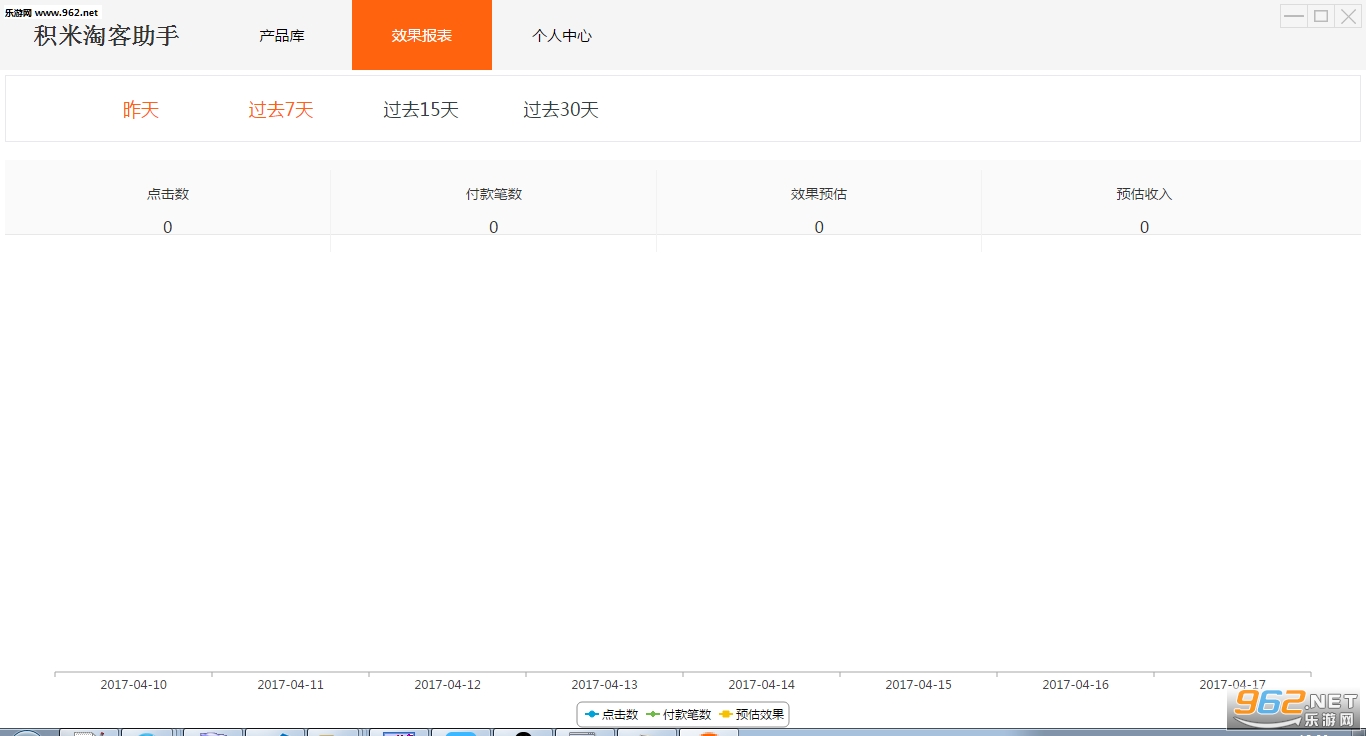Close the application window
This screenshot has width=1366, height=736.
click(1348, 16)
